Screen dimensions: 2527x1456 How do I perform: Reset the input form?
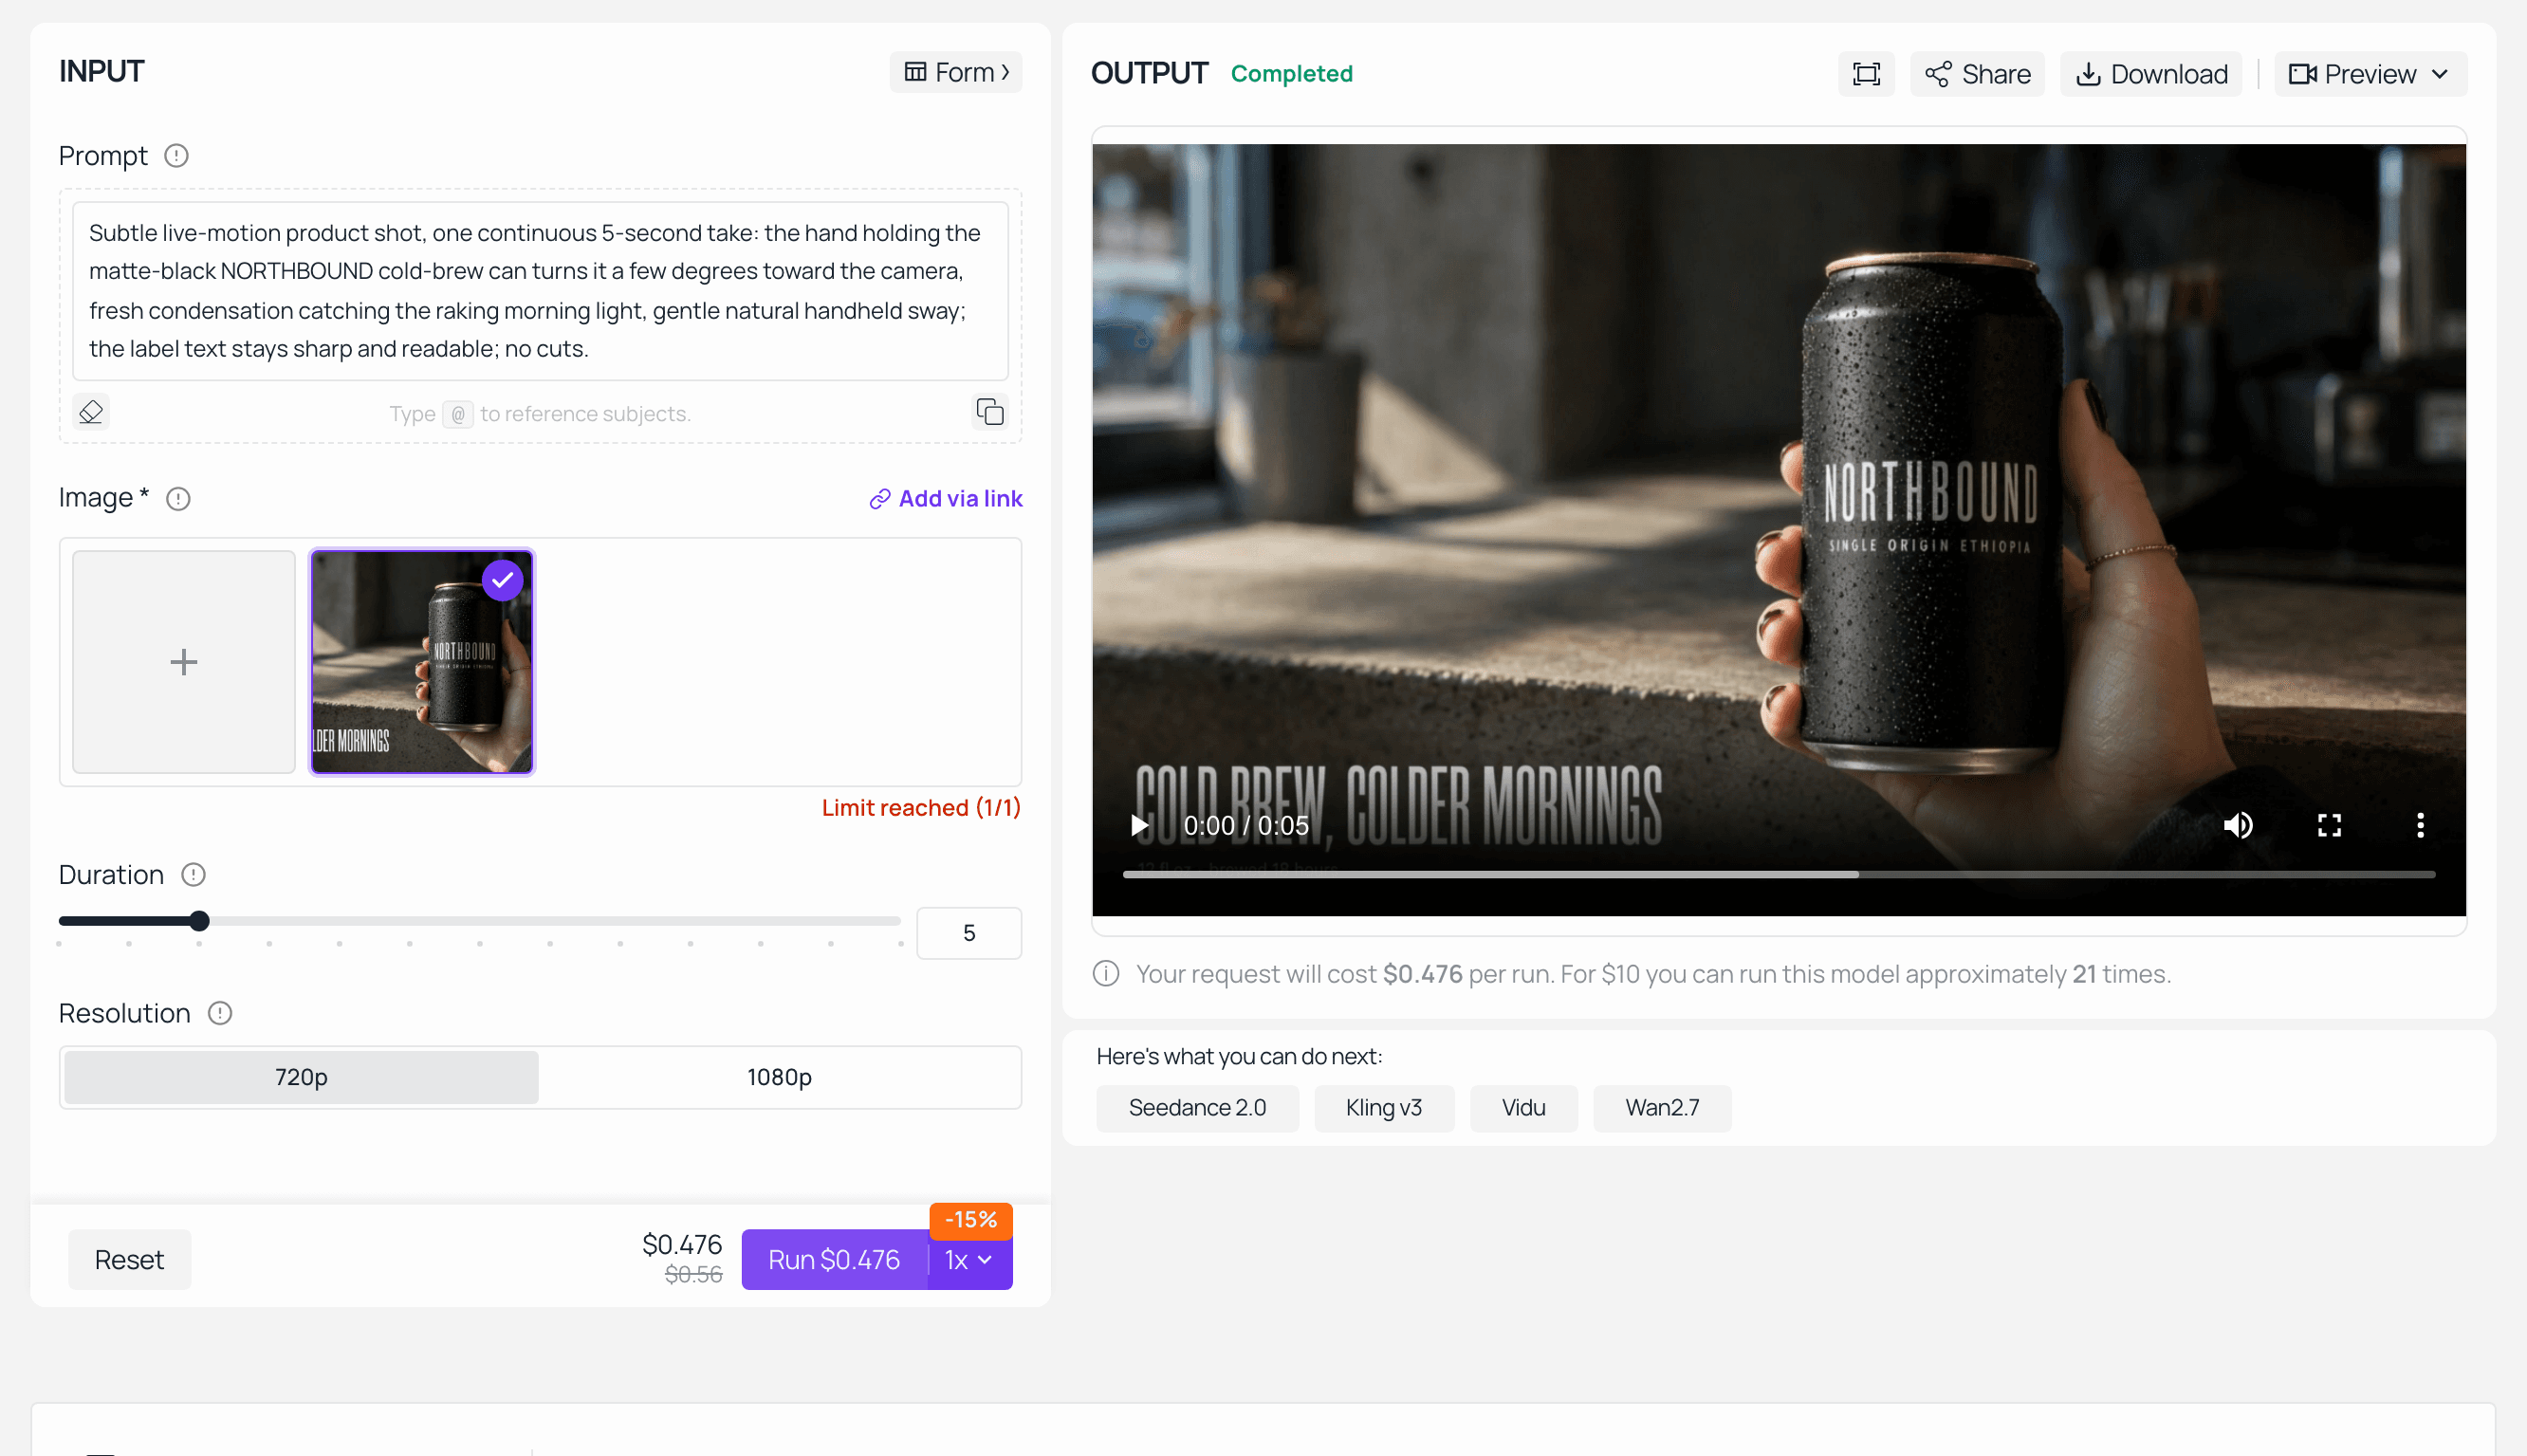129,1260
